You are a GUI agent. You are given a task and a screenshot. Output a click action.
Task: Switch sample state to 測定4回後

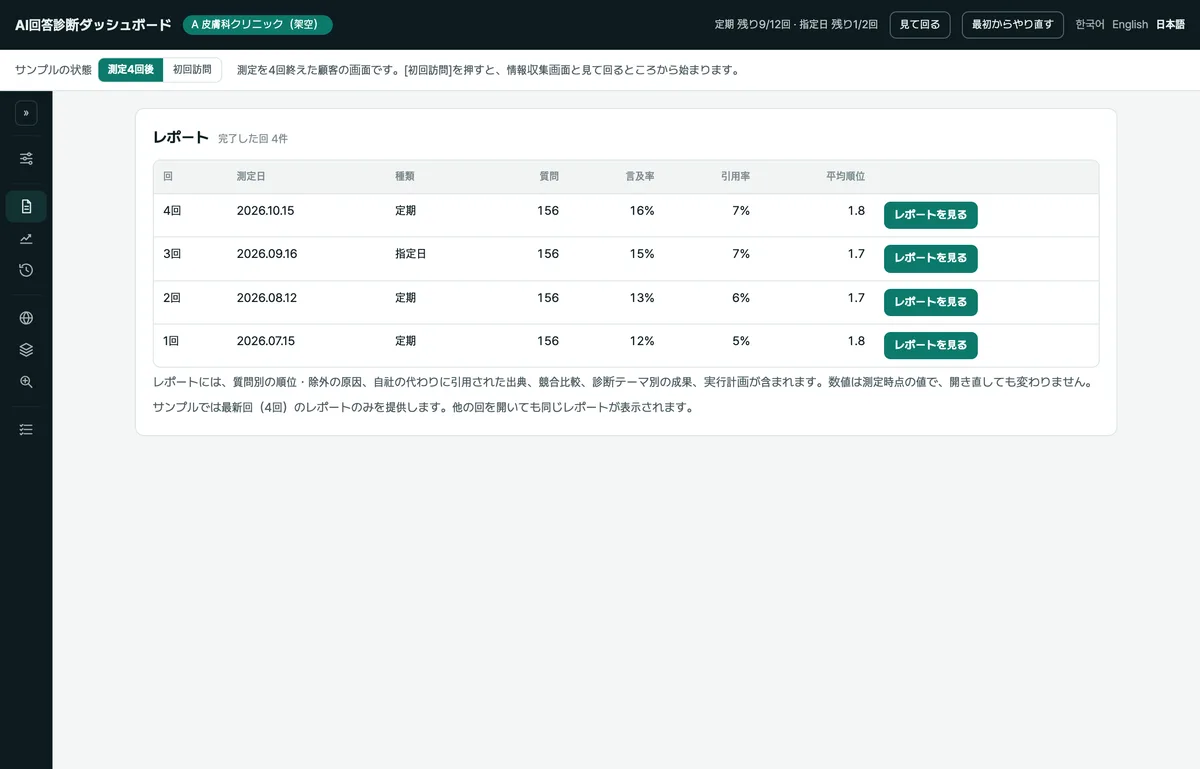point(131,70)
